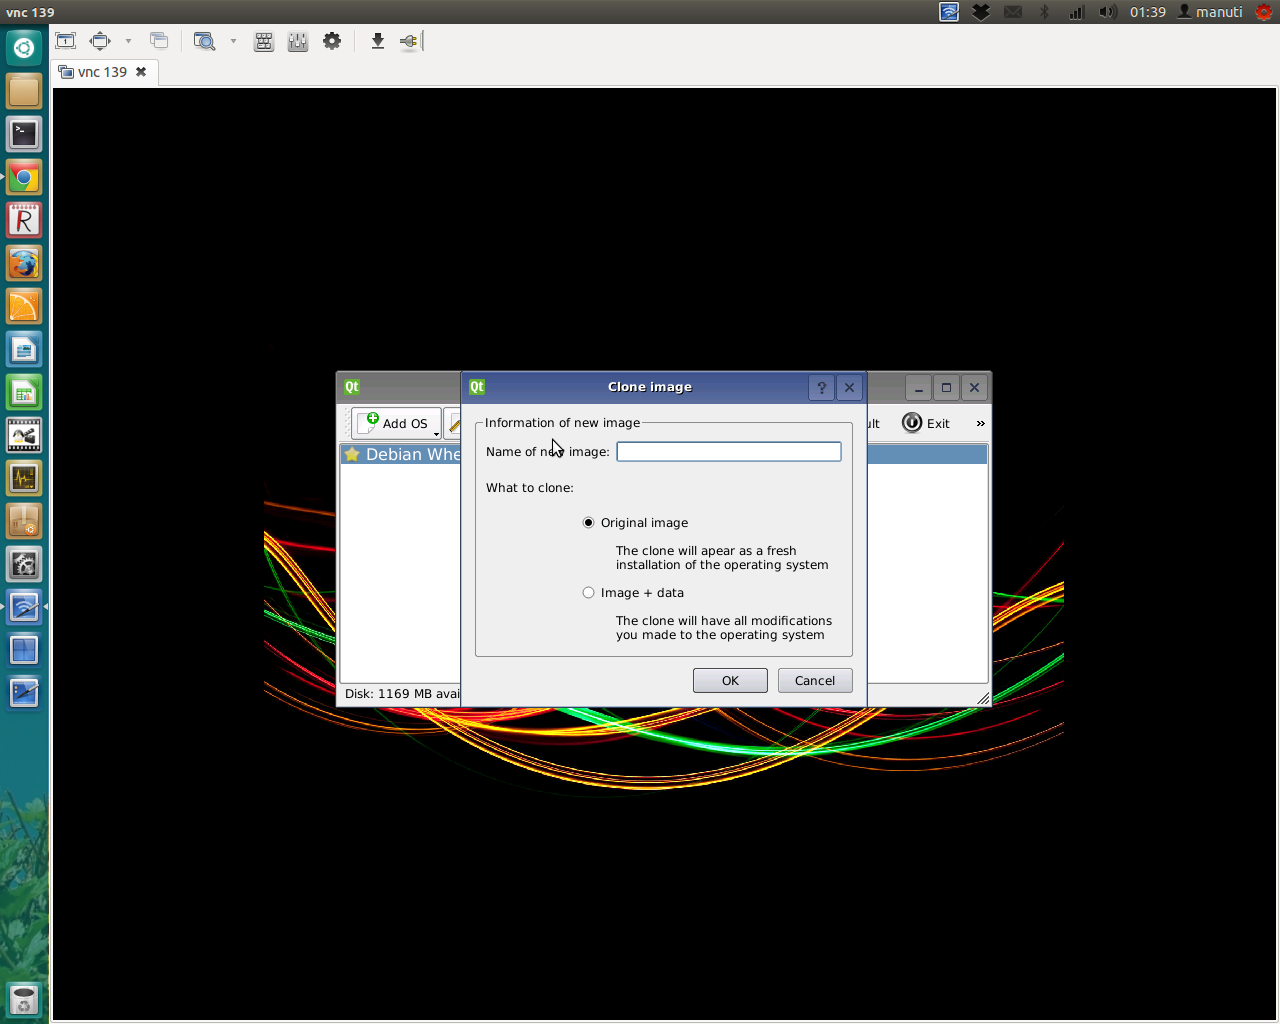Screen dimensions: 1280x1024
Task: Click the scaled mode zoom icon
Action: click(x=204, y=41)
